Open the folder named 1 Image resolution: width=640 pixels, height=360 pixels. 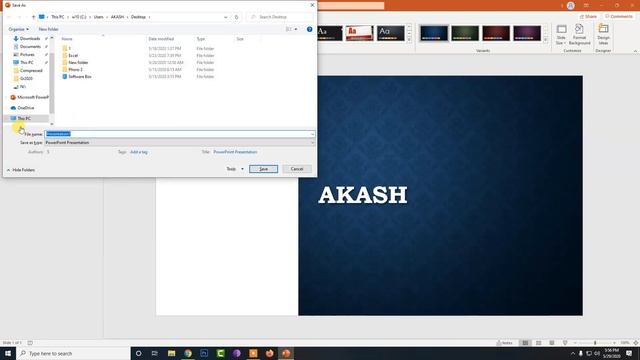(x=69, y=49)
